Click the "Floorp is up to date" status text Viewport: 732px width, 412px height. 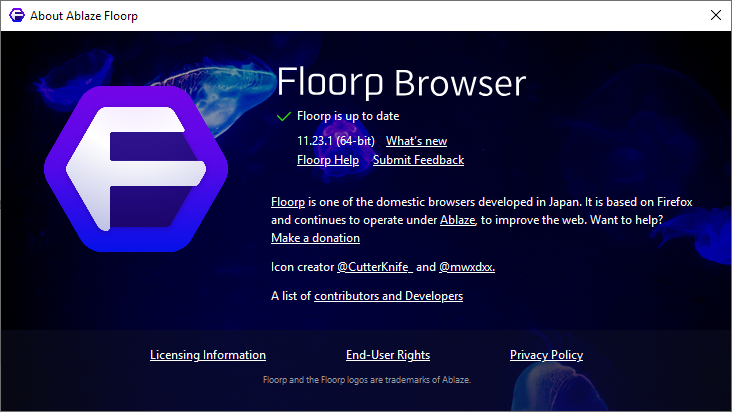(348, 116)
